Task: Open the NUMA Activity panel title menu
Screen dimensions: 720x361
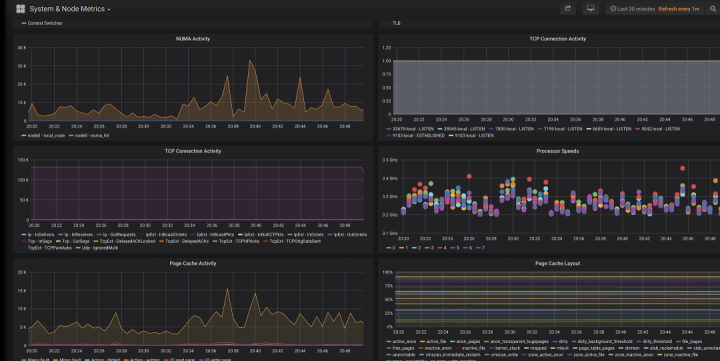Action: (193, 39)
